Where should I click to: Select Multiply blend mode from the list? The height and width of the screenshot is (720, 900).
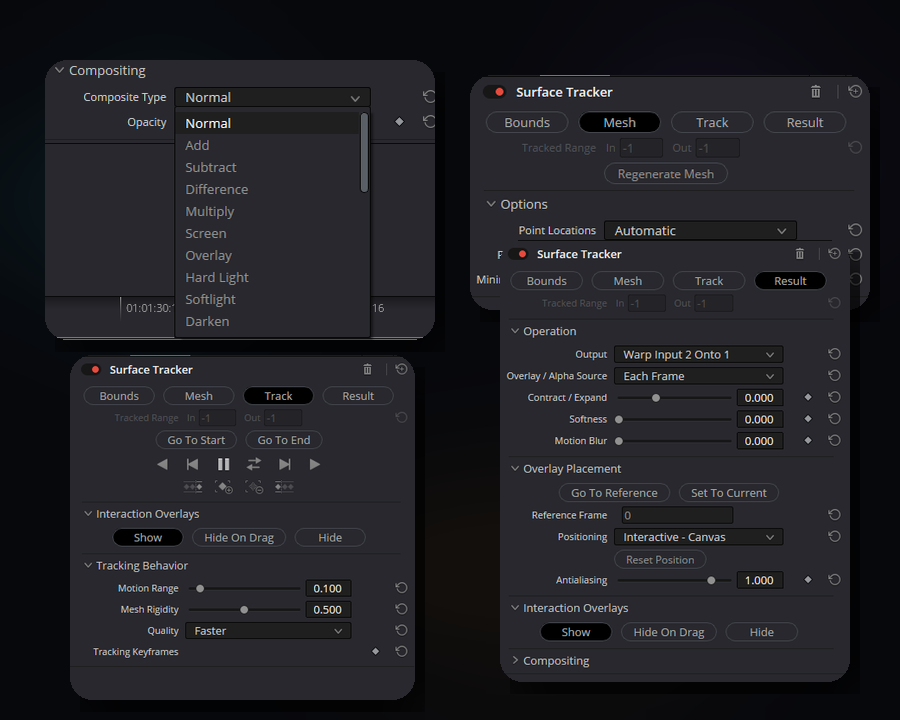point(210,211)
